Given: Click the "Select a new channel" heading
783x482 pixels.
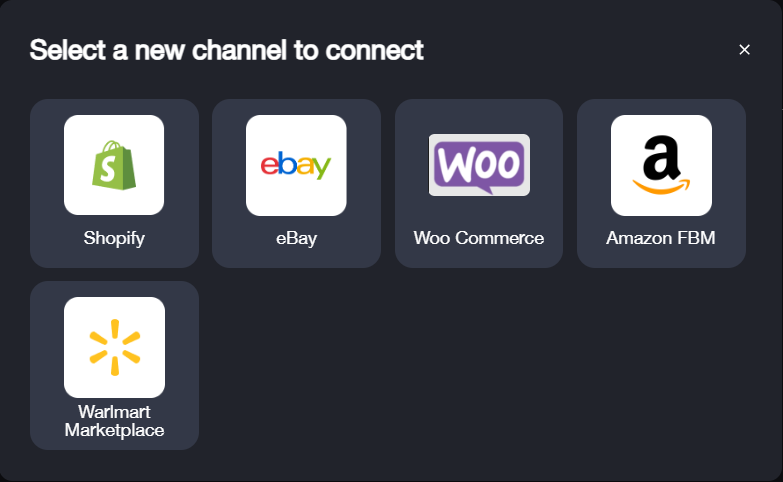Looking at the screenshot, I should 226,50.
